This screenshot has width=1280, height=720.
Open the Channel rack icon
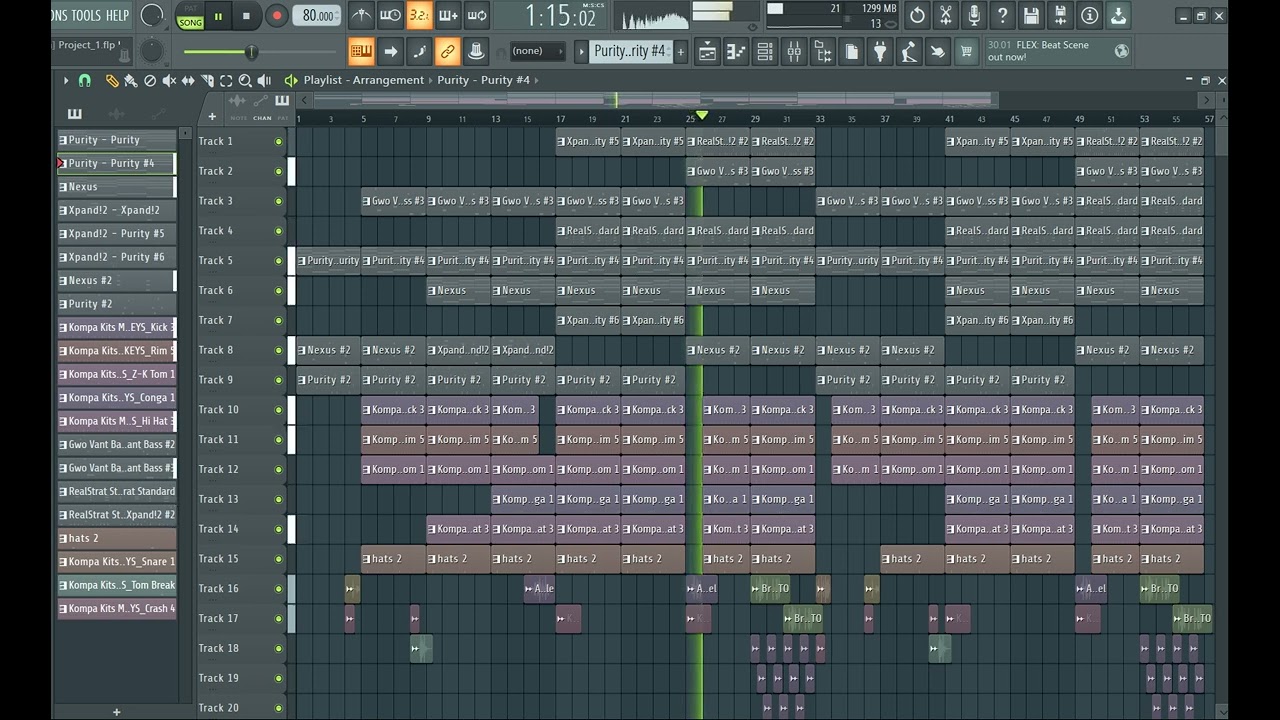[x=765, y=52]
